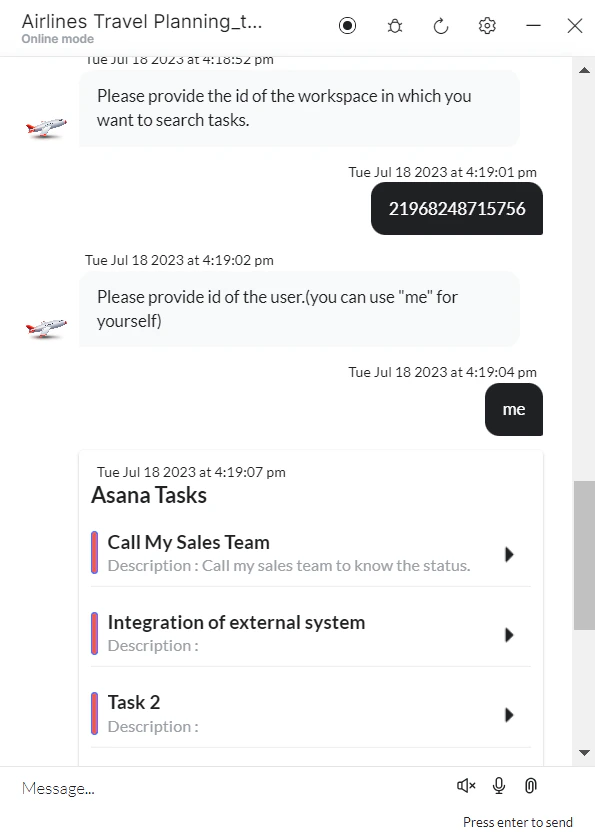Click the airplane avatar next to user id prompt
This screenshot has width=595, height=832.
[45, 329]
